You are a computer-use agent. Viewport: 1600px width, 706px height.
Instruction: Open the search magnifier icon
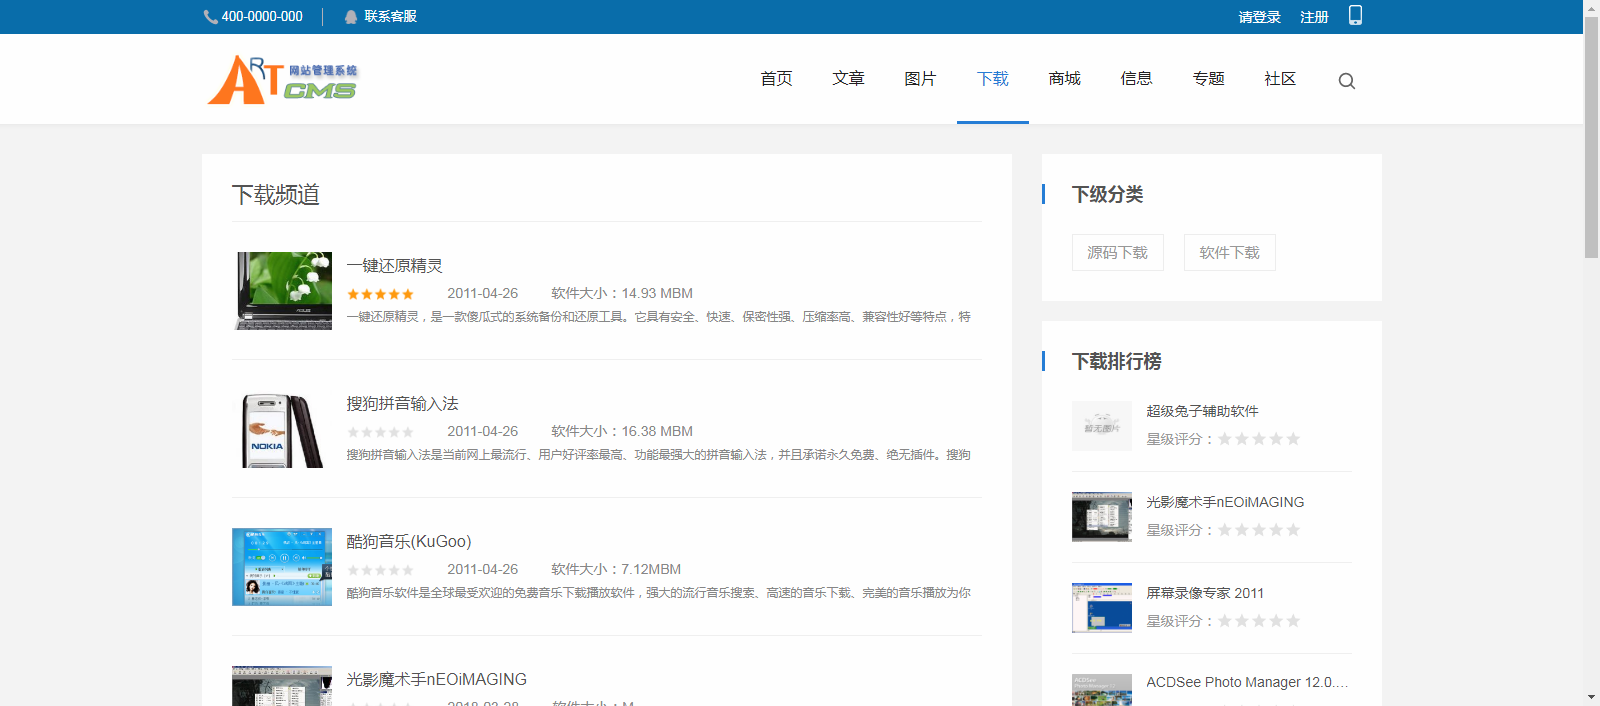pyautogui.click(x=1347, y=81)
